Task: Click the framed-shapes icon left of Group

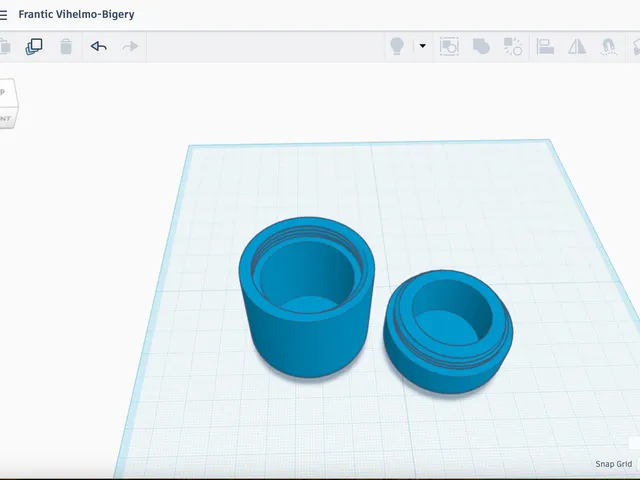Action: pos(449,46)
